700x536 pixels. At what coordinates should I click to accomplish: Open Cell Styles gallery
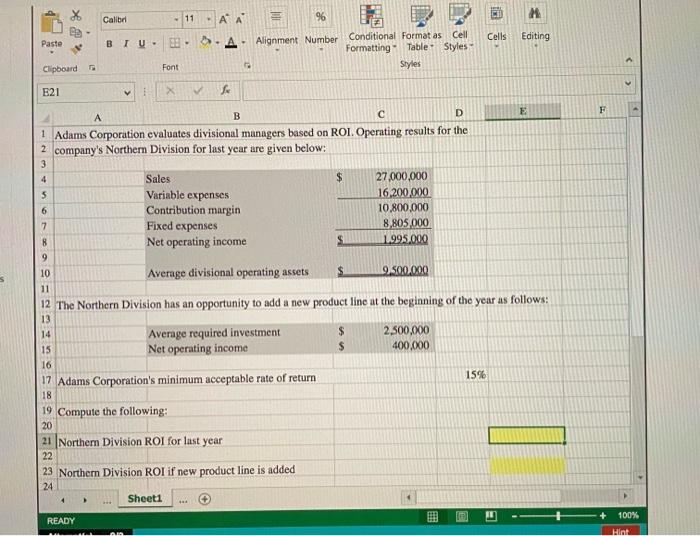(458, 29)
